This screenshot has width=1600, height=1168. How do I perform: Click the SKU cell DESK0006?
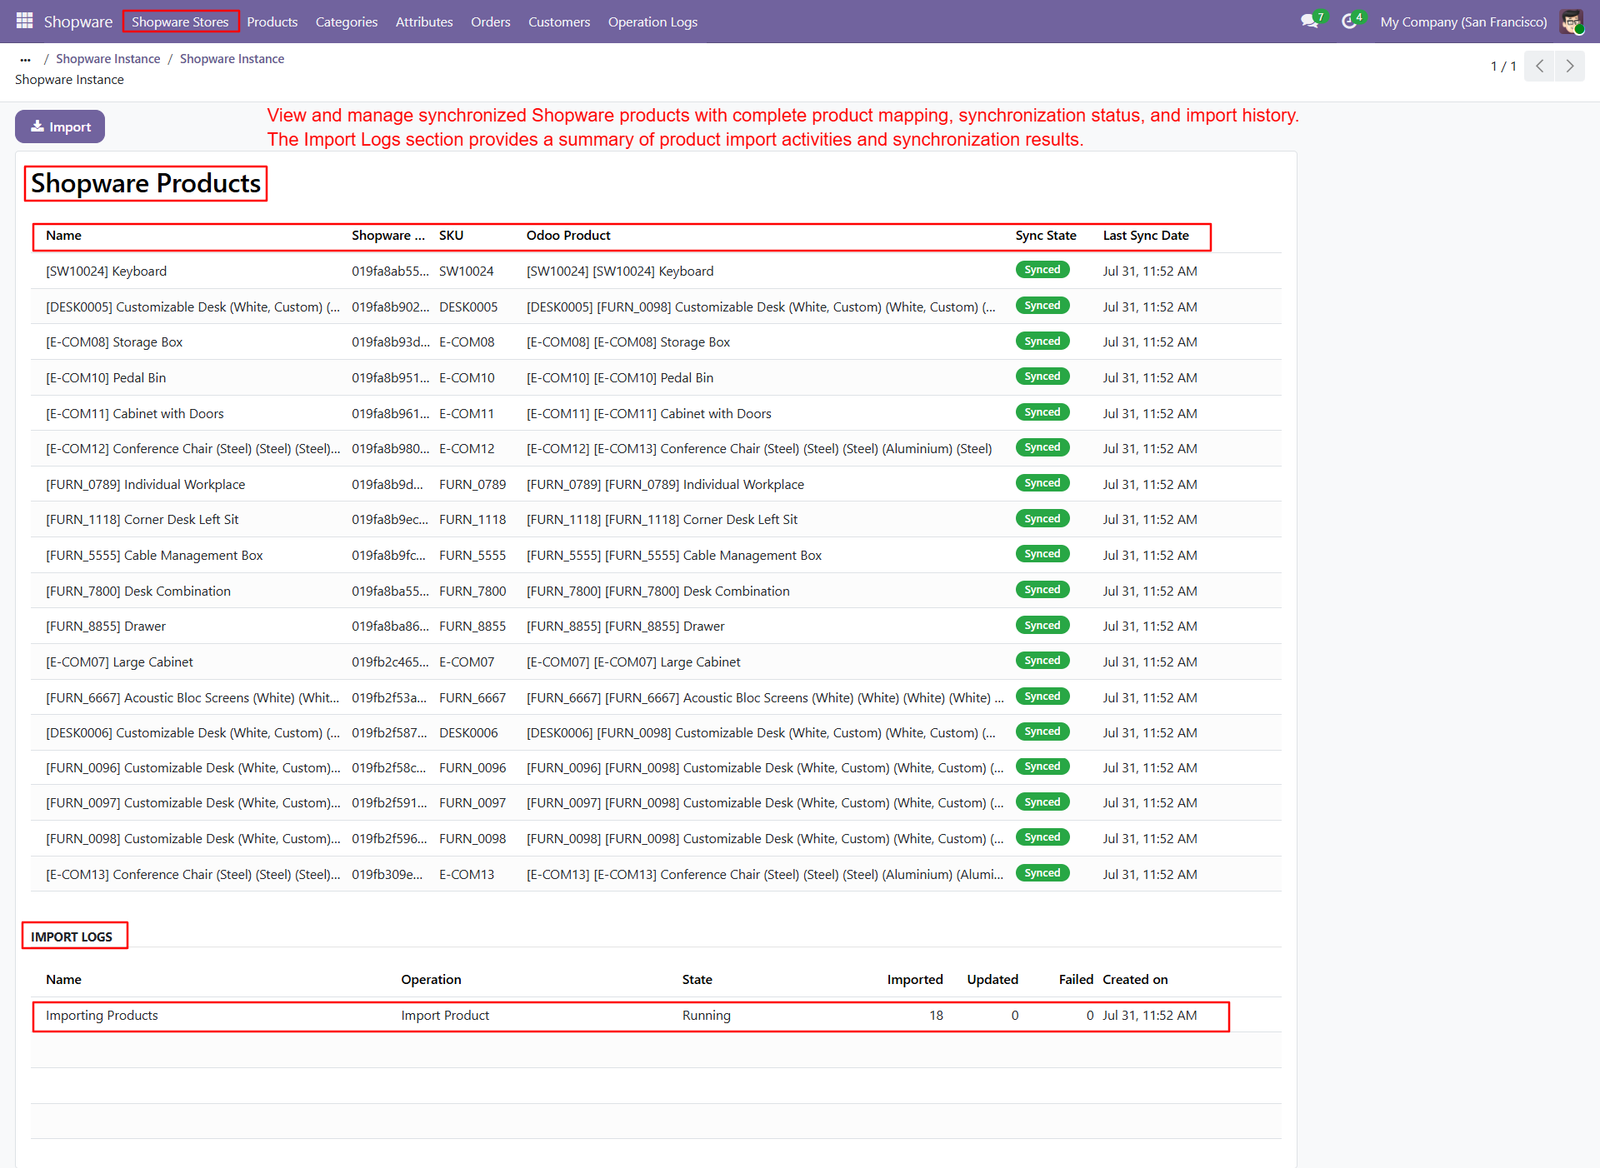click(468, 733)
